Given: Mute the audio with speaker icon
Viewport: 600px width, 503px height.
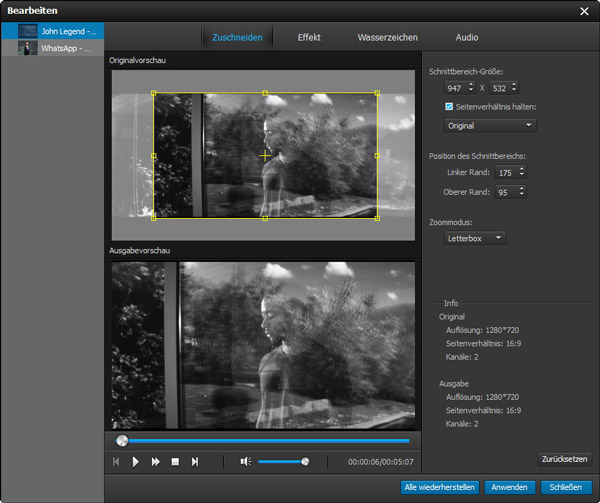Looking at the screenshot, I should (x=246, y=462).
